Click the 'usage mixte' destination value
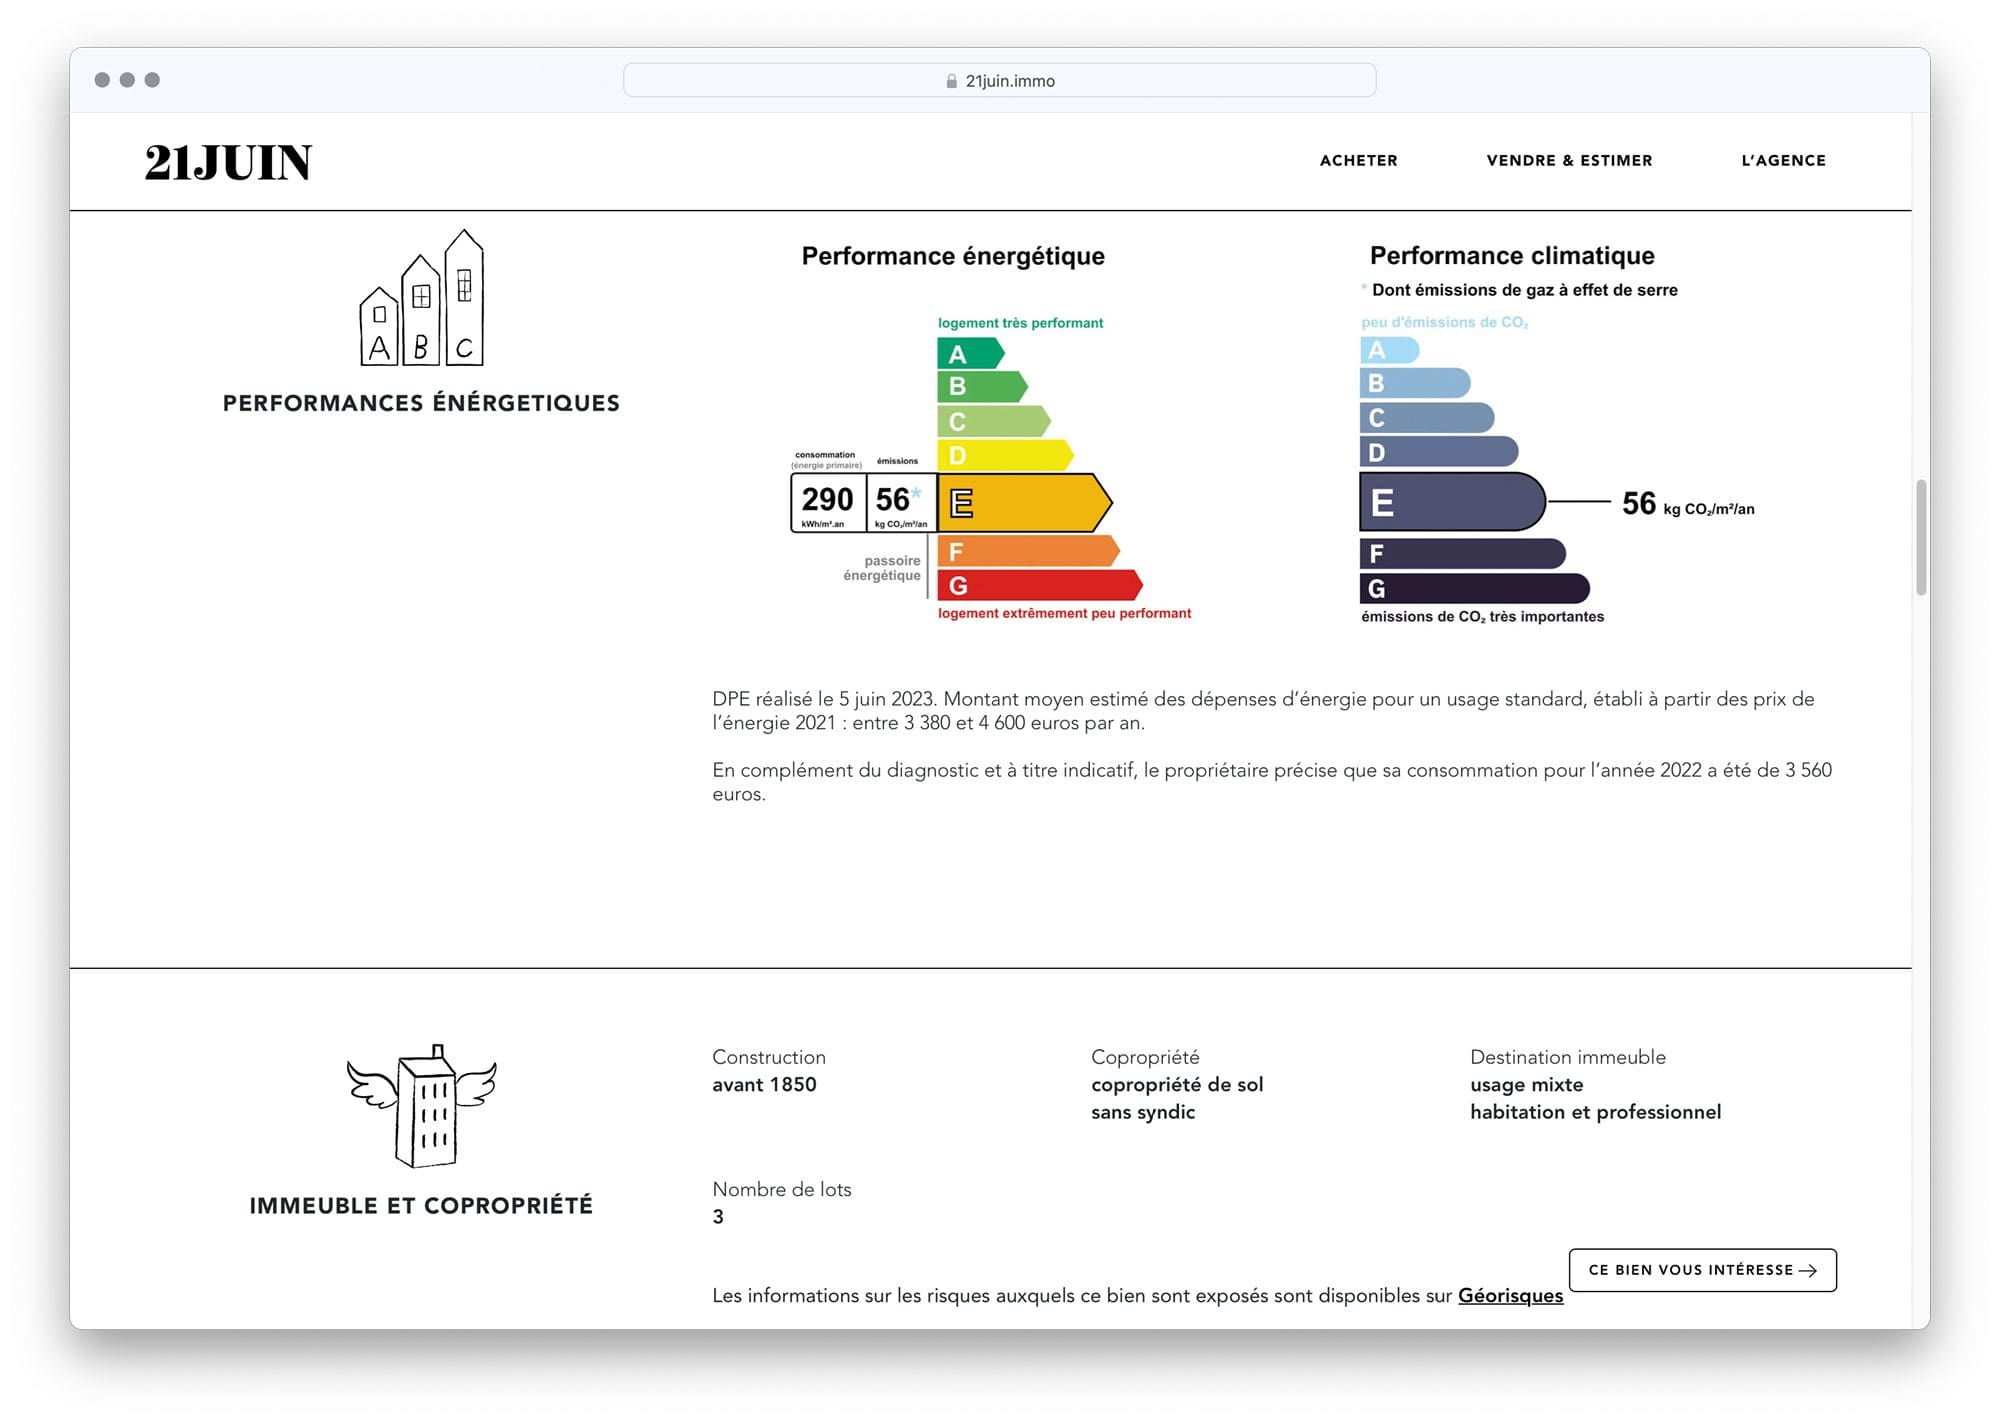 [1526, 1084]
